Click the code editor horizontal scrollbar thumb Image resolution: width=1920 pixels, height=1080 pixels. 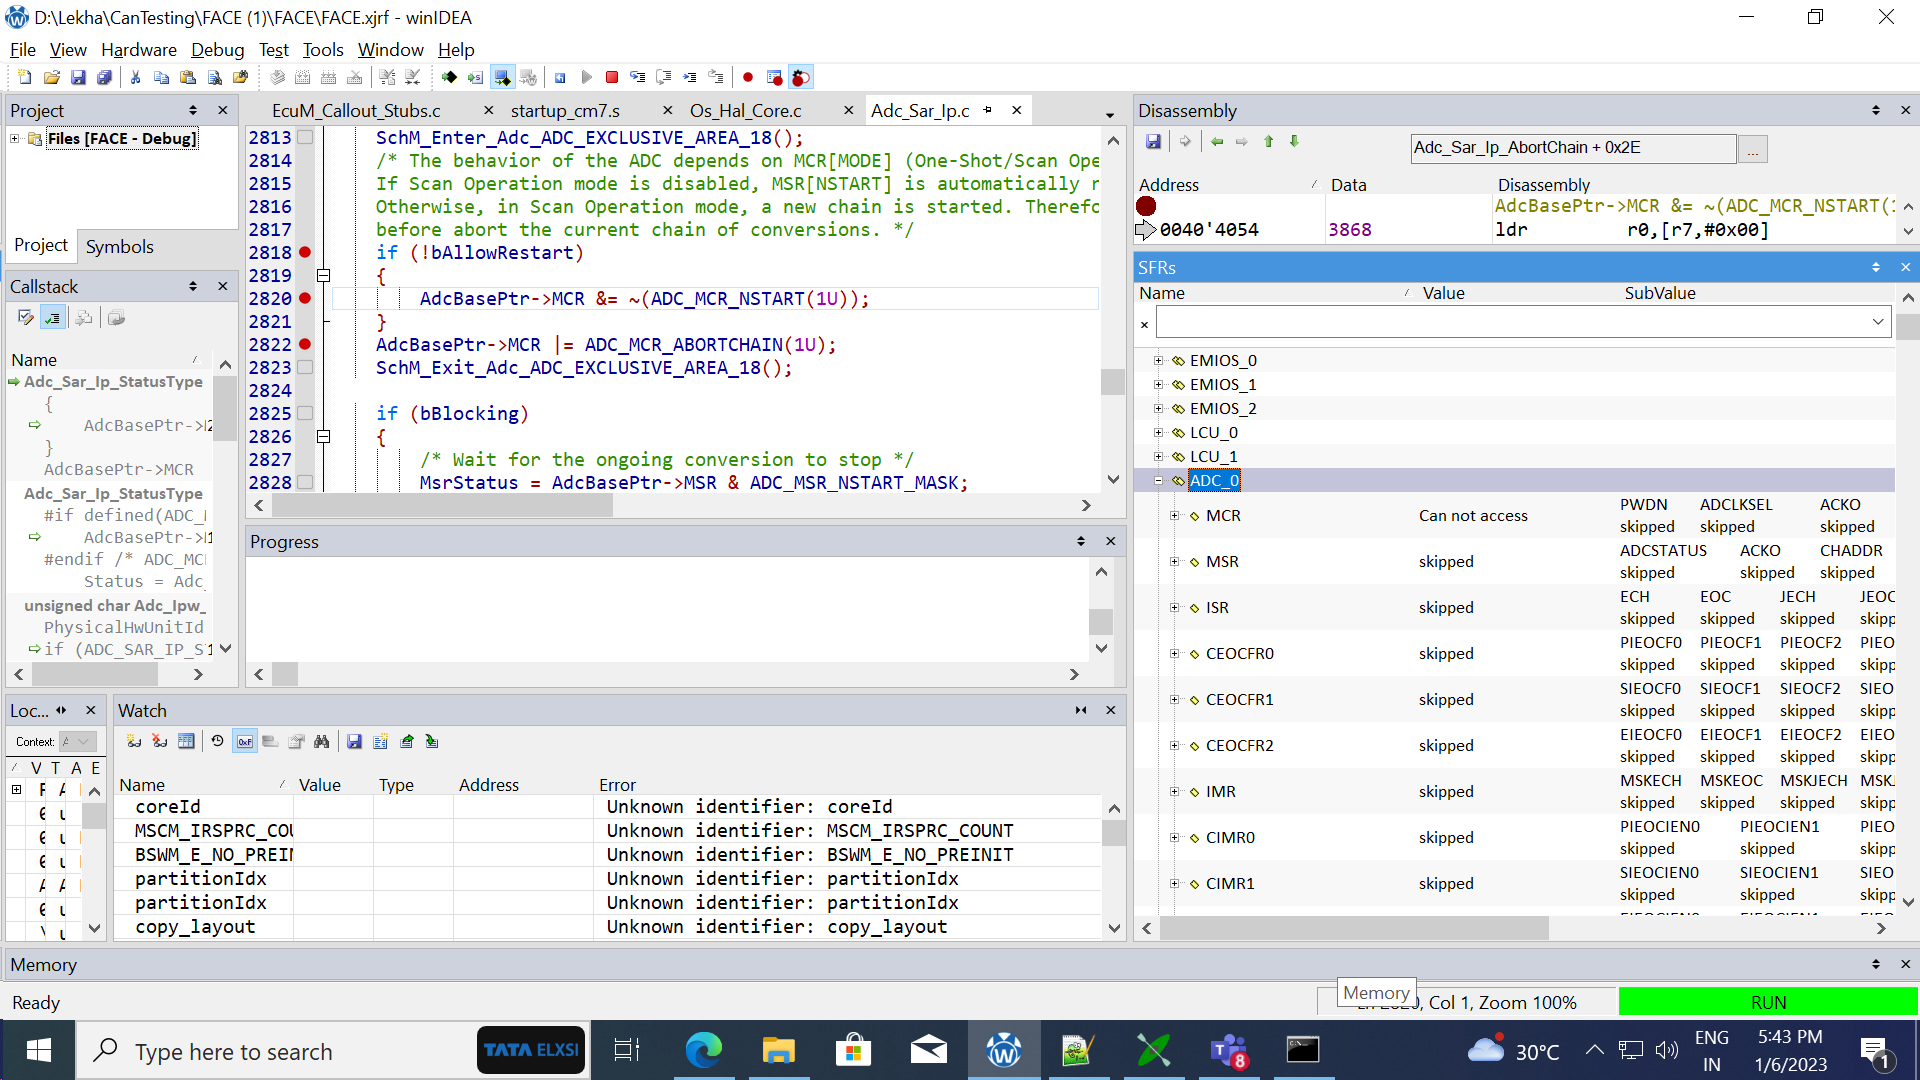(x=441, y=506)
